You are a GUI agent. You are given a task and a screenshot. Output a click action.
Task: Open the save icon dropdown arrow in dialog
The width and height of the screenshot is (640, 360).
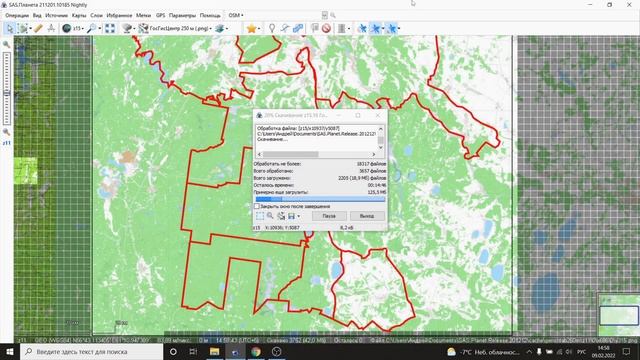coord(299,216)
